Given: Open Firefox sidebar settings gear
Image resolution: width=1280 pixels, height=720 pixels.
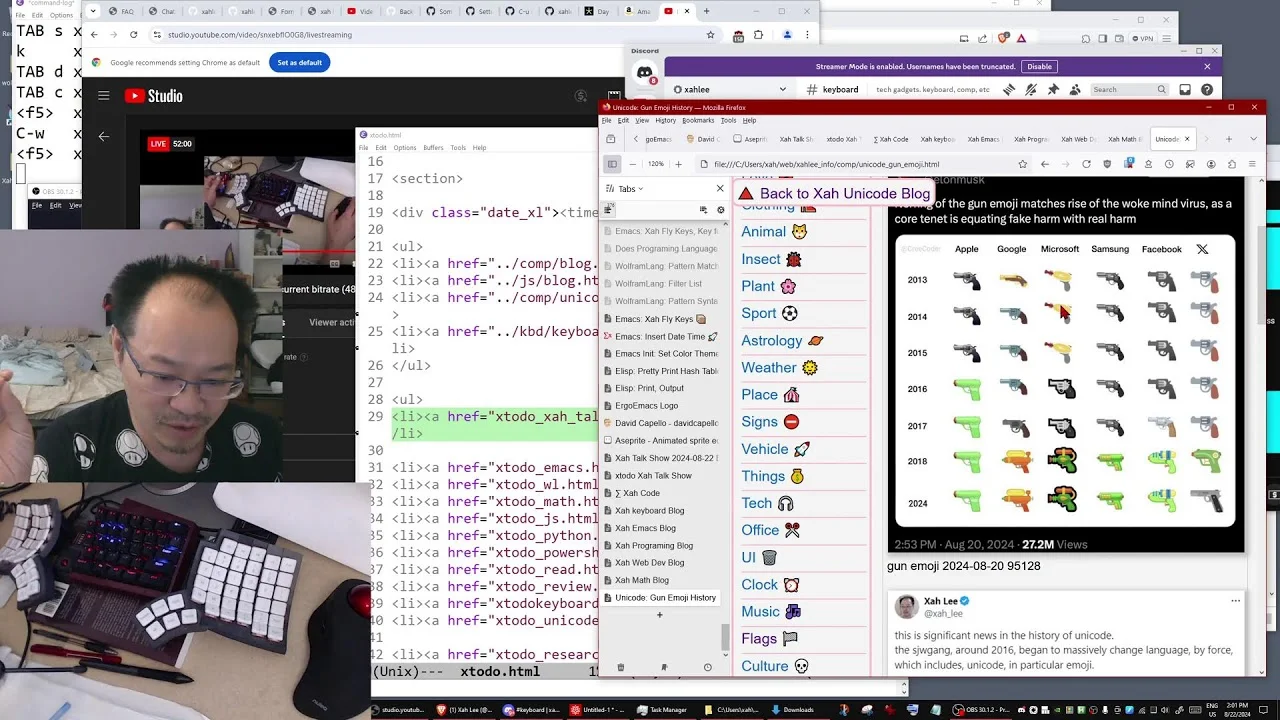Looking at the screenshot, I should pyautogui.click(x=720, y=210).
